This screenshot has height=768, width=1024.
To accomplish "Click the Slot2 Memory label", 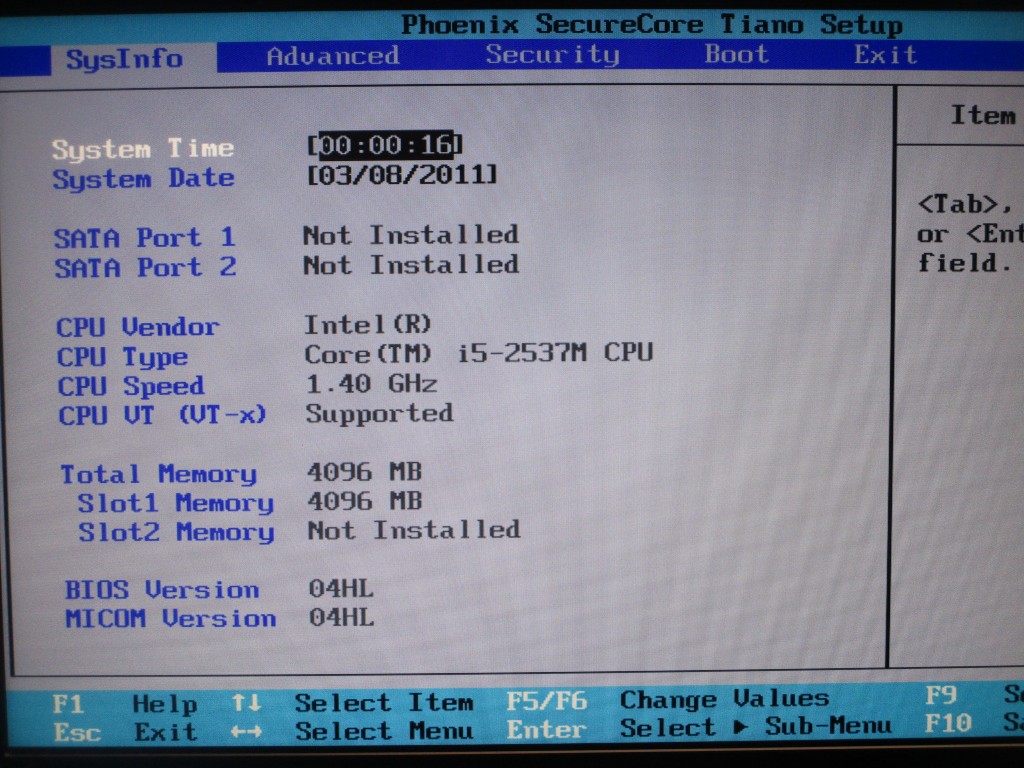I will pyautogui.click(x=176, y=532).
